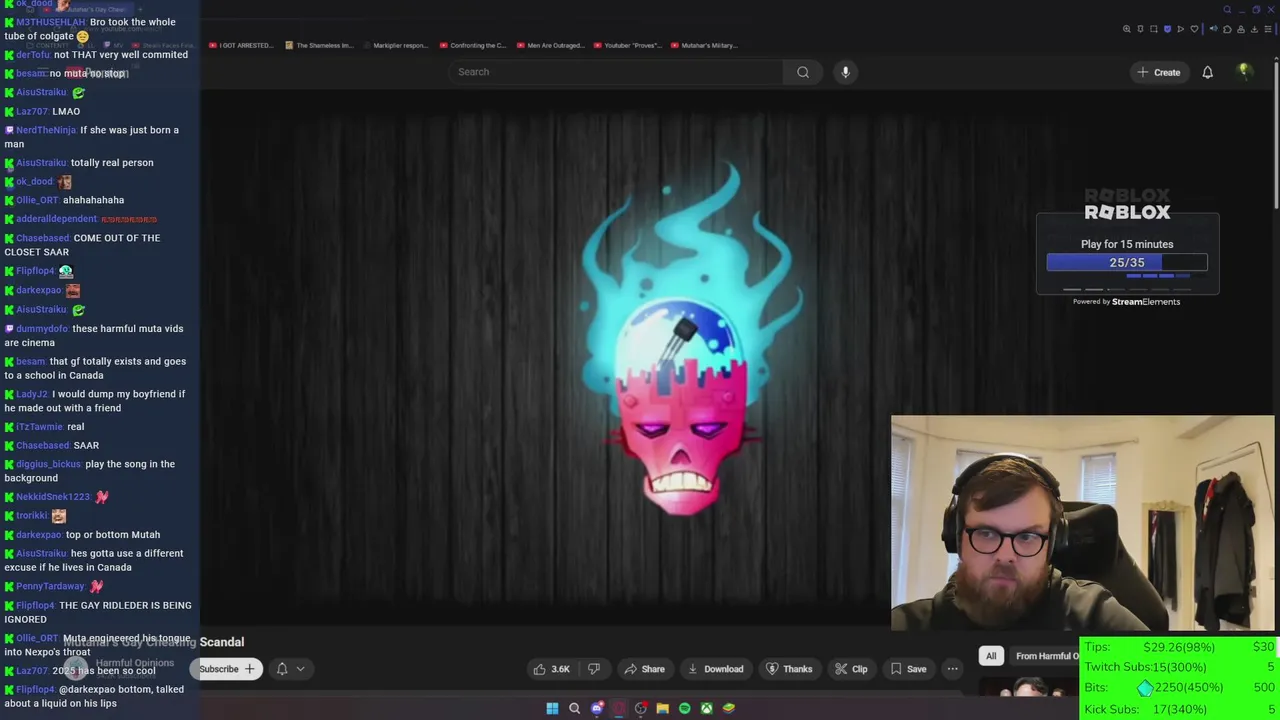The width and height of the screenshot is (1280, 720).
Task: Share the video
Action: click(x=644, y=669)
